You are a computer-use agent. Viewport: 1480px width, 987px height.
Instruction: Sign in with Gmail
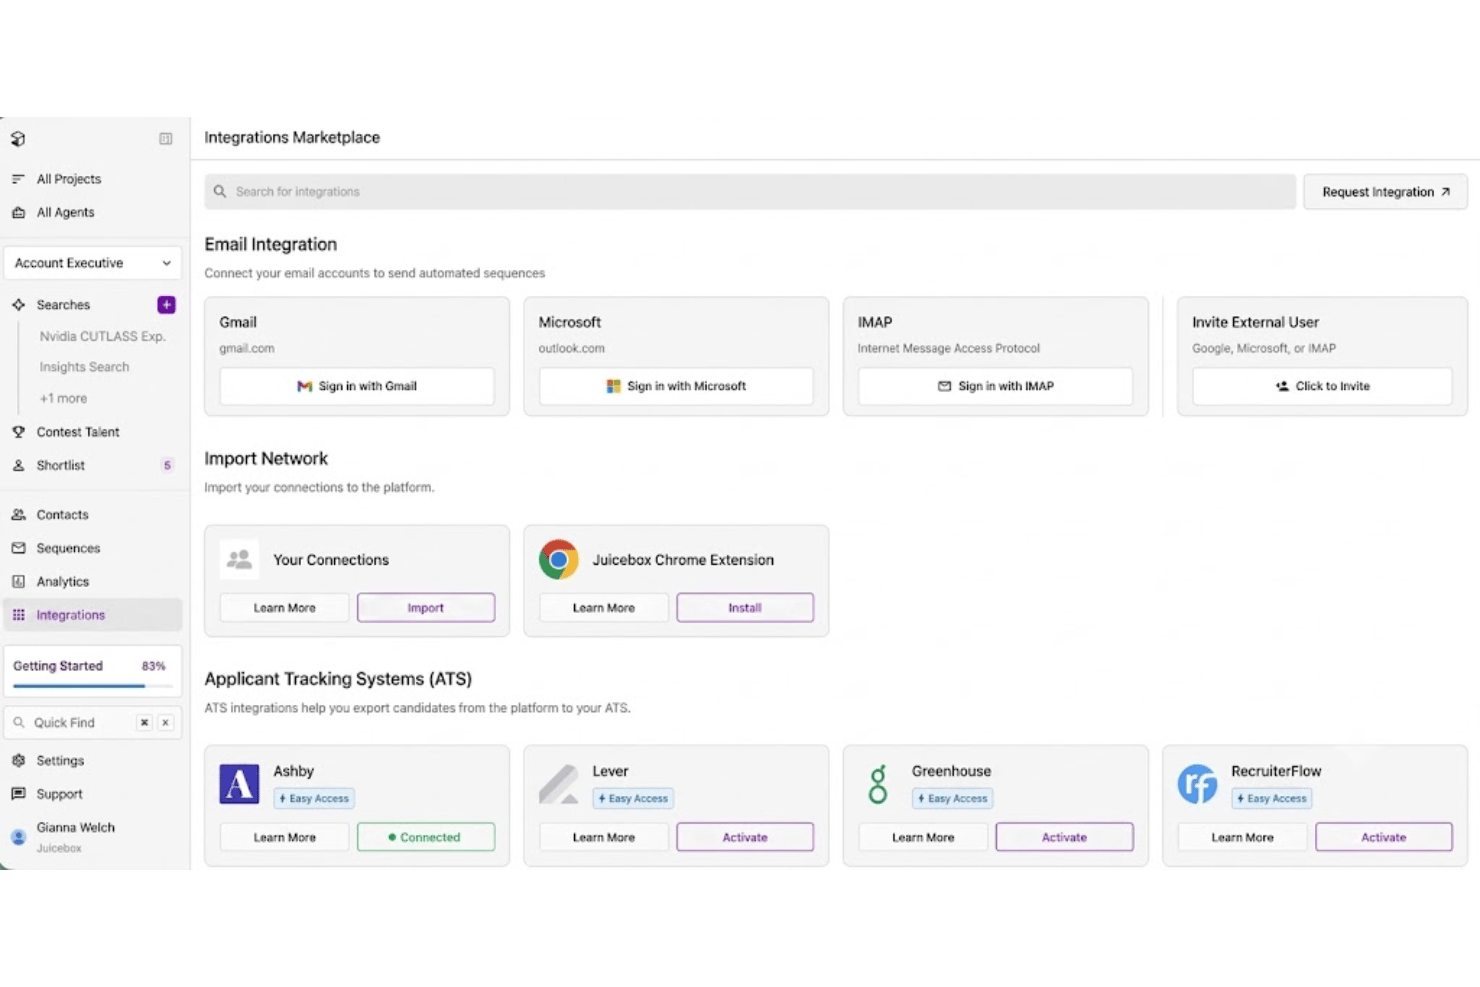coord(357,386)
